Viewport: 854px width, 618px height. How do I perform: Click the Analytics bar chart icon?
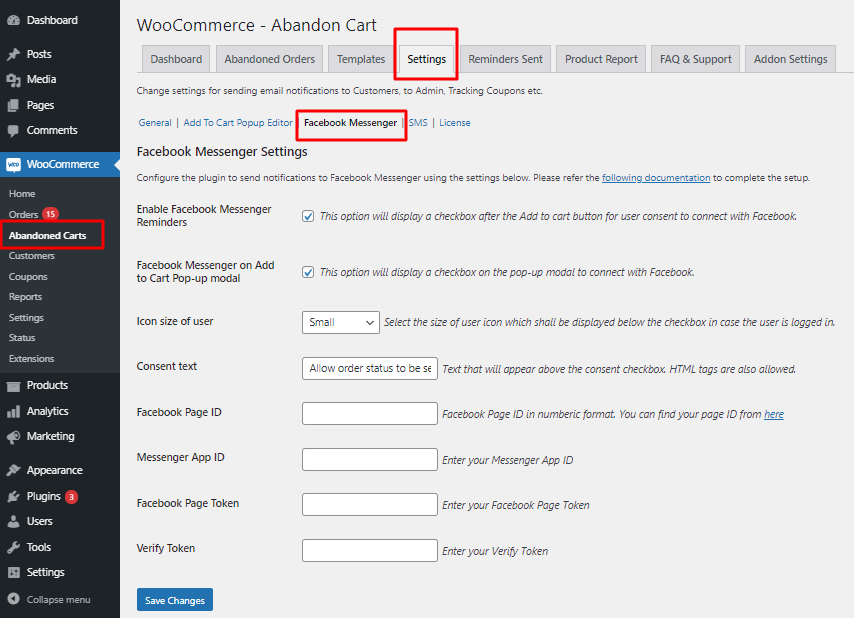[x=14, y=412]
